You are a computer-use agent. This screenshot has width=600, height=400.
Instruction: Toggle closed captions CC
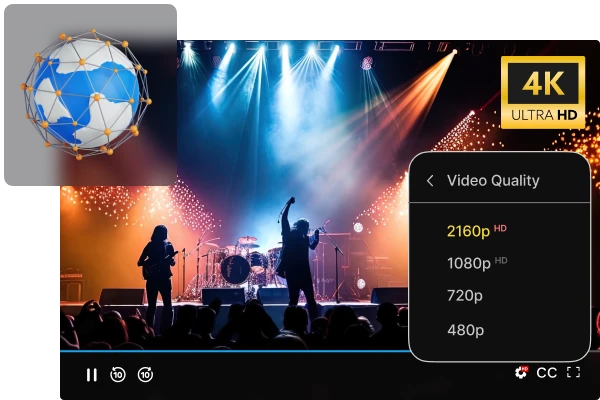click(546, 373)
